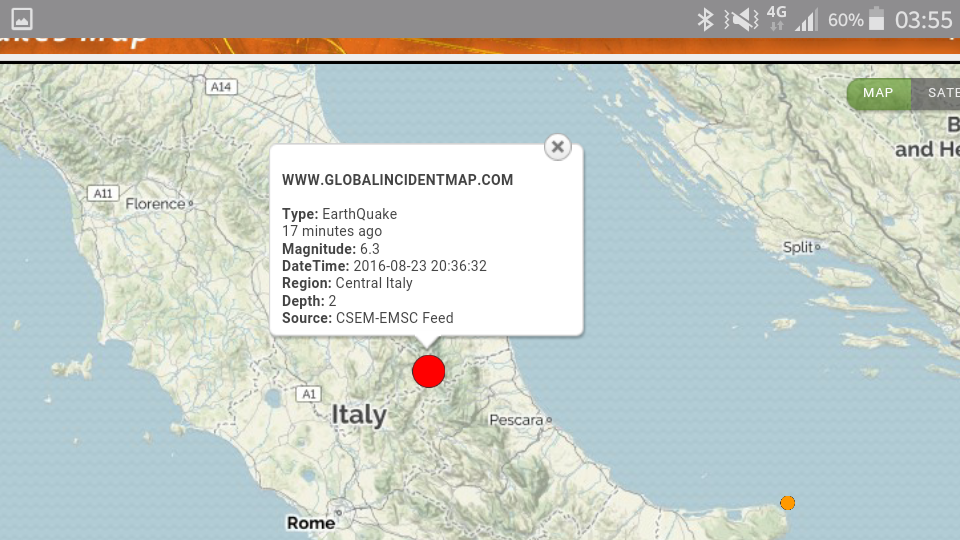Open the picture notification icon in status bar
The image size is (960, 540).
point(21,19)
